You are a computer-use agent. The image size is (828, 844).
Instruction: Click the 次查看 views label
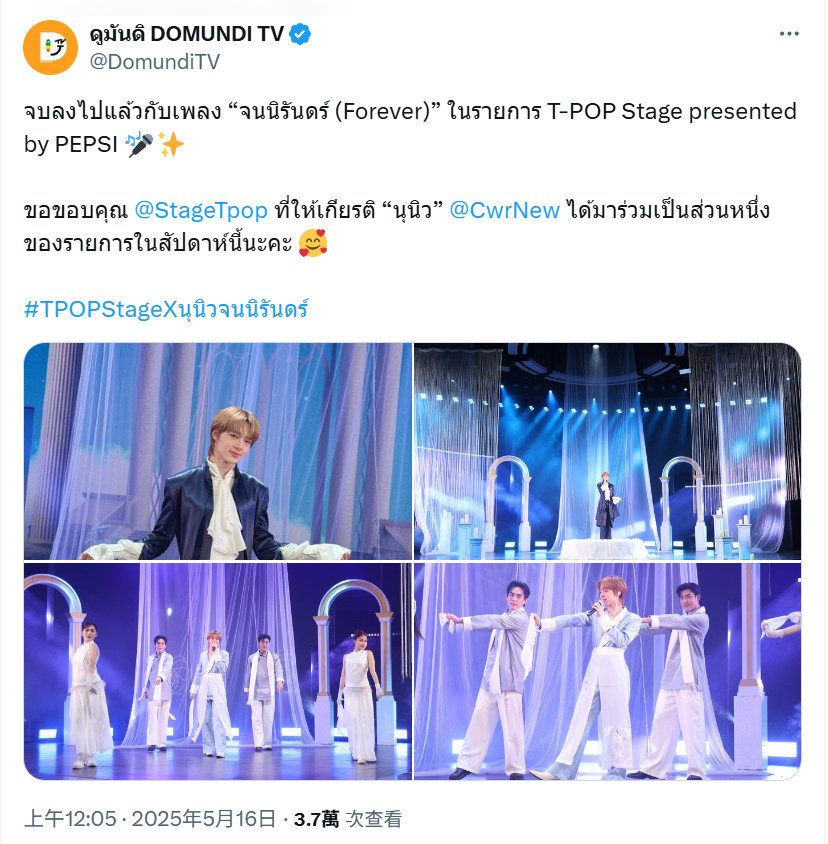[373, 819]
